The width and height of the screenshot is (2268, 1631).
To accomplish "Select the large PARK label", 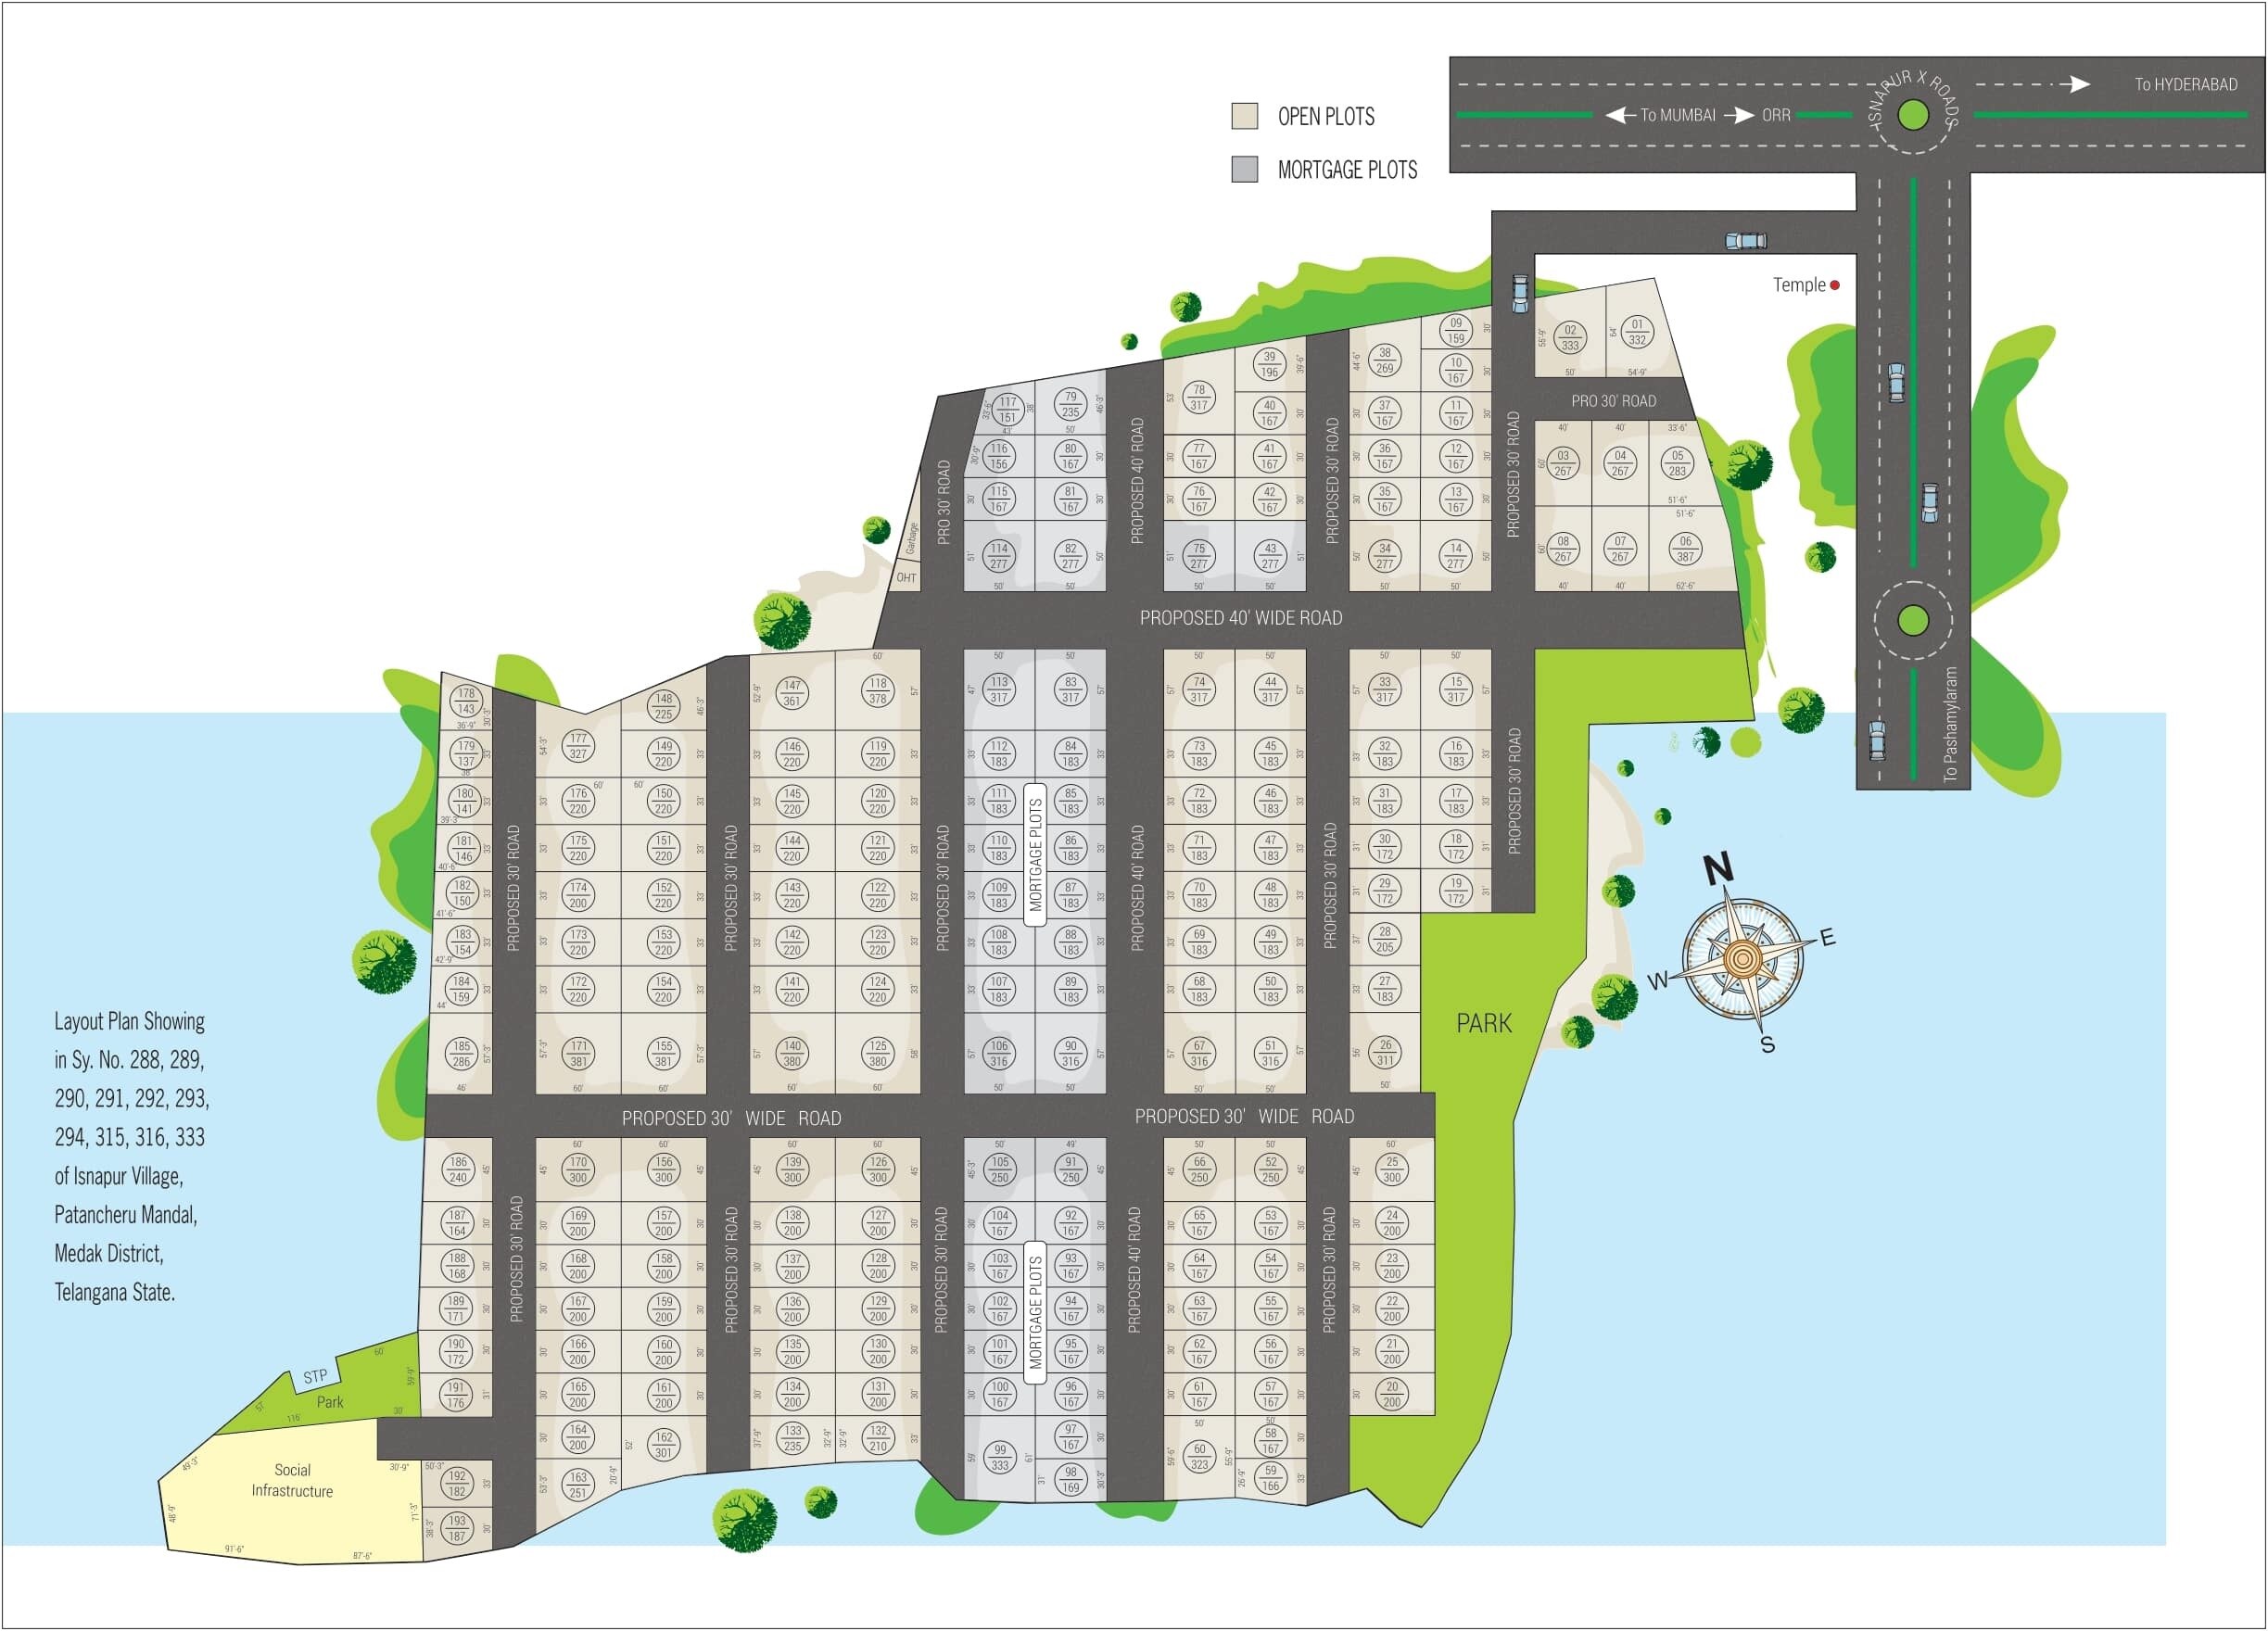I will pyautogui.click(x=1484, y=1023).
